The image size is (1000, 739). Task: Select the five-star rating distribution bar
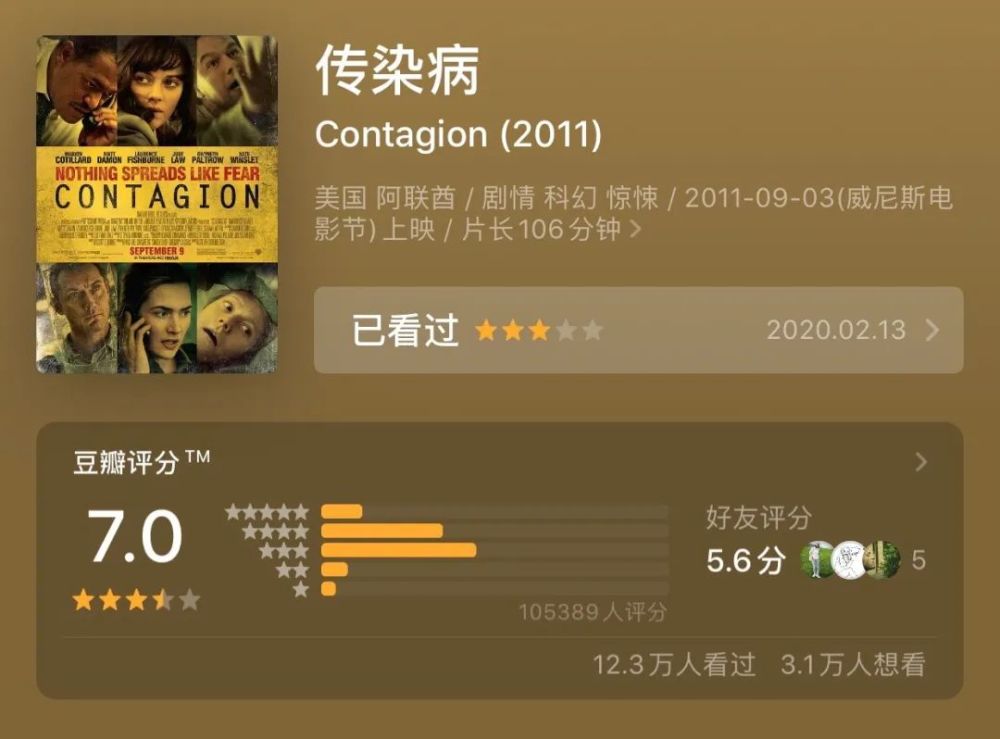pyautogui.click(x=494, y=512)
